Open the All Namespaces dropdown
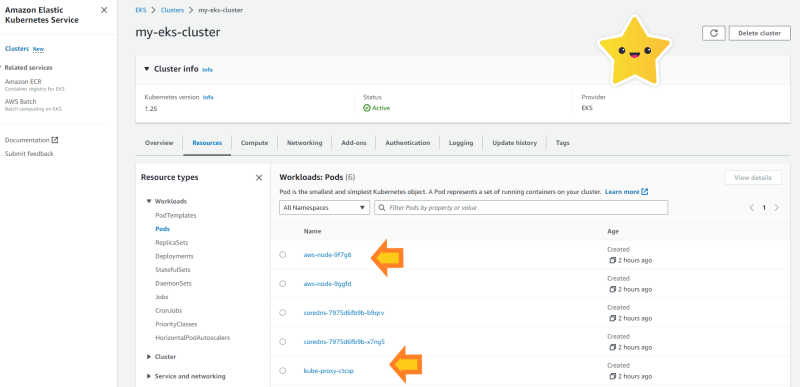The image size is (800, 387). tap(324, 208)
